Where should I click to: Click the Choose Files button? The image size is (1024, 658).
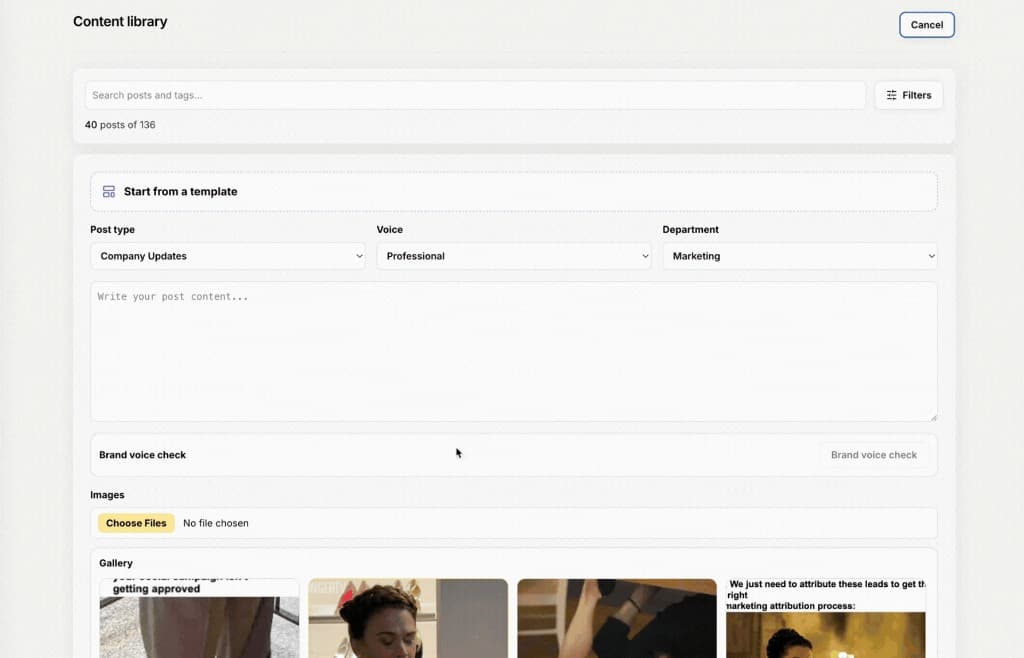[136, 523]
